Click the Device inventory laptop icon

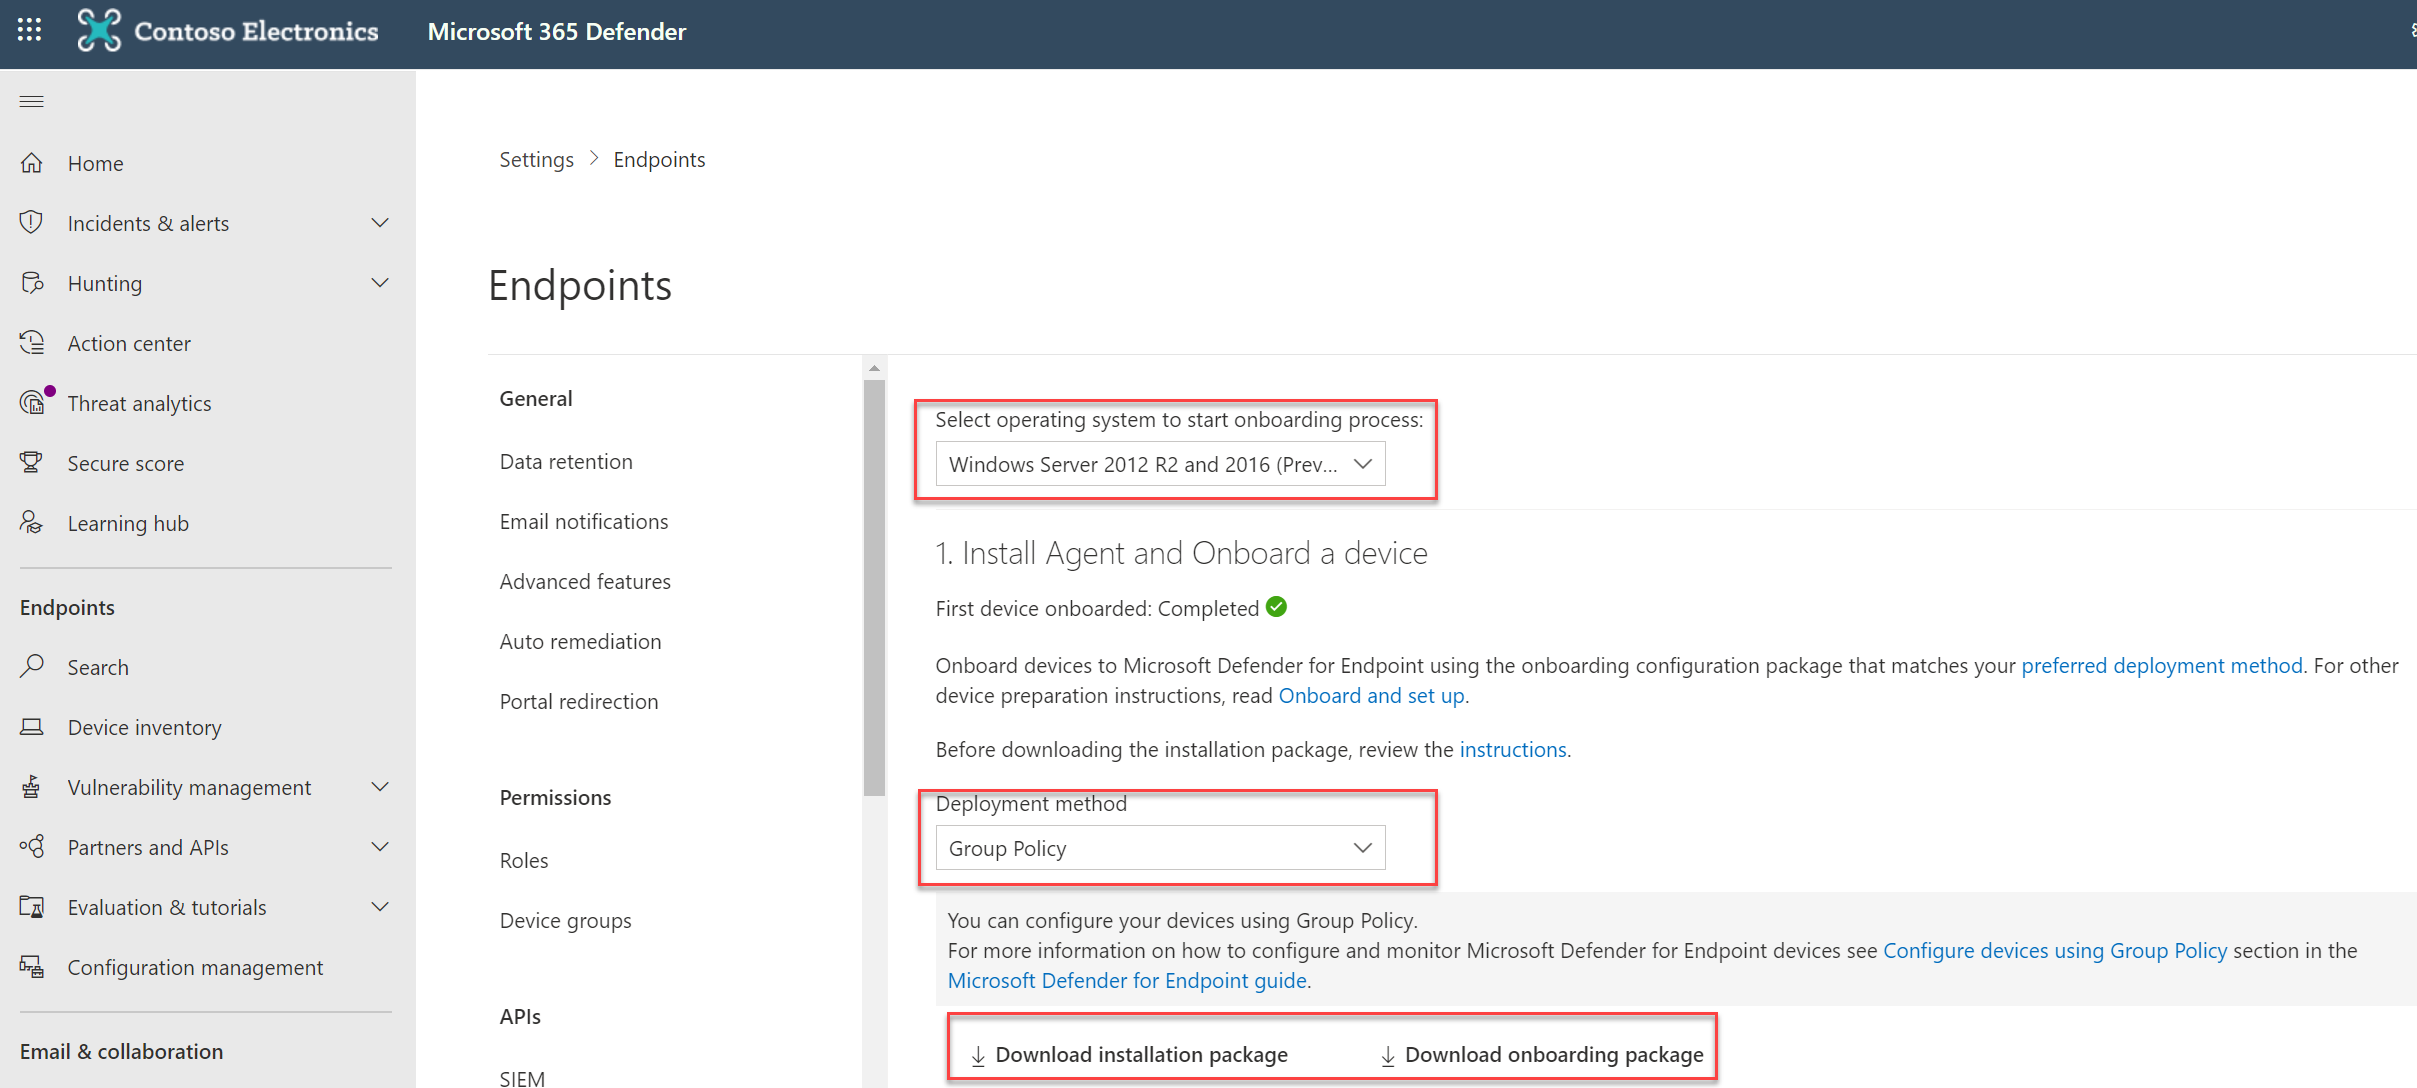point(32,726)
